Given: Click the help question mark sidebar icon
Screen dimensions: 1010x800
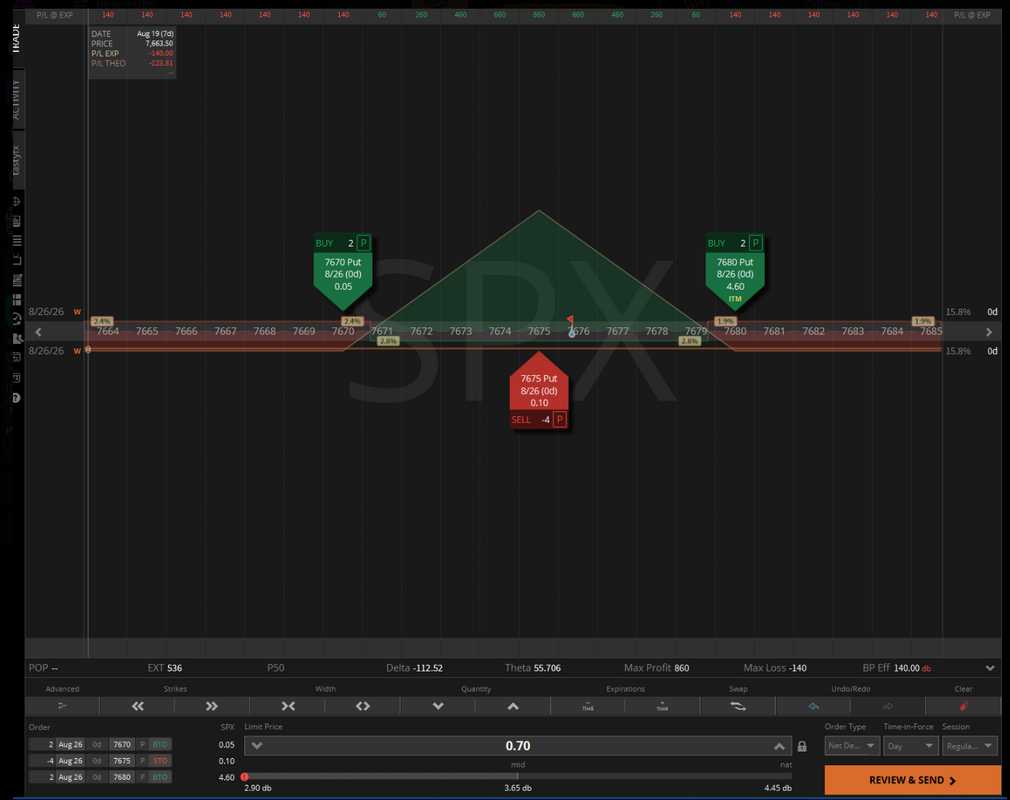Looking at the screenshot, I should (x=16, y=397).
